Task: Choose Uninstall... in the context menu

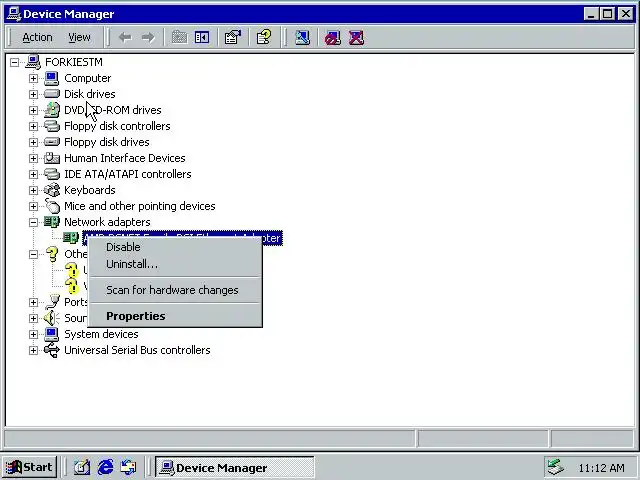Action: (132, 264)
